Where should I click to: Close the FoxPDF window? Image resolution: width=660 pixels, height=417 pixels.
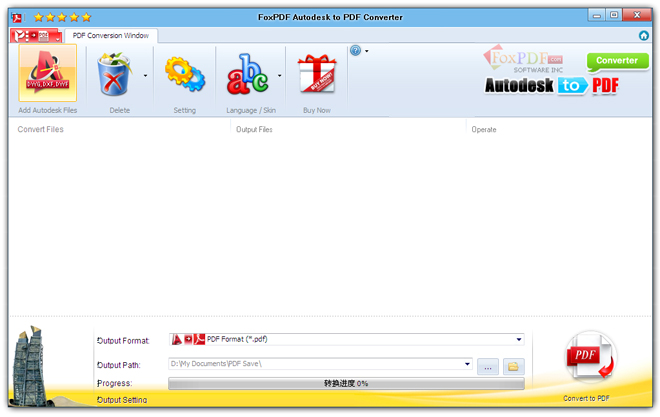[x=637, y=15]
